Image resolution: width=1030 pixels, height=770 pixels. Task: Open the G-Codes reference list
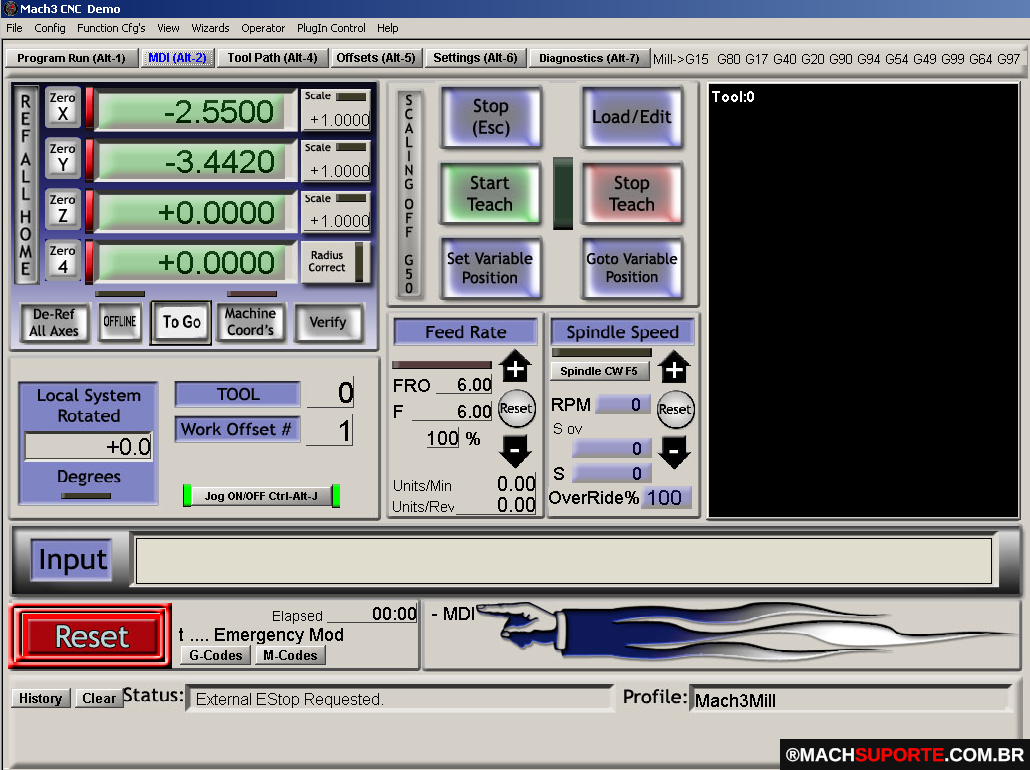click(215, 655)
